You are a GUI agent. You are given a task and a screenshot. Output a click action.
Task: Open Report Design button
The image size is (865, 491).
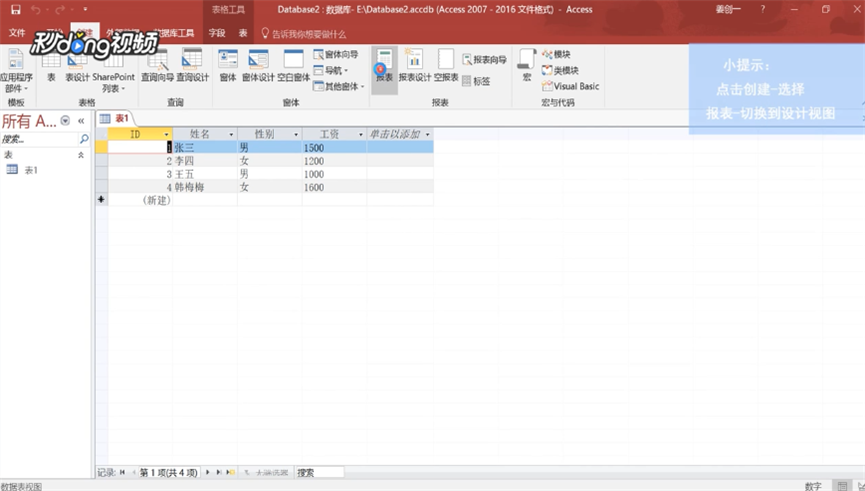[414, 66]
